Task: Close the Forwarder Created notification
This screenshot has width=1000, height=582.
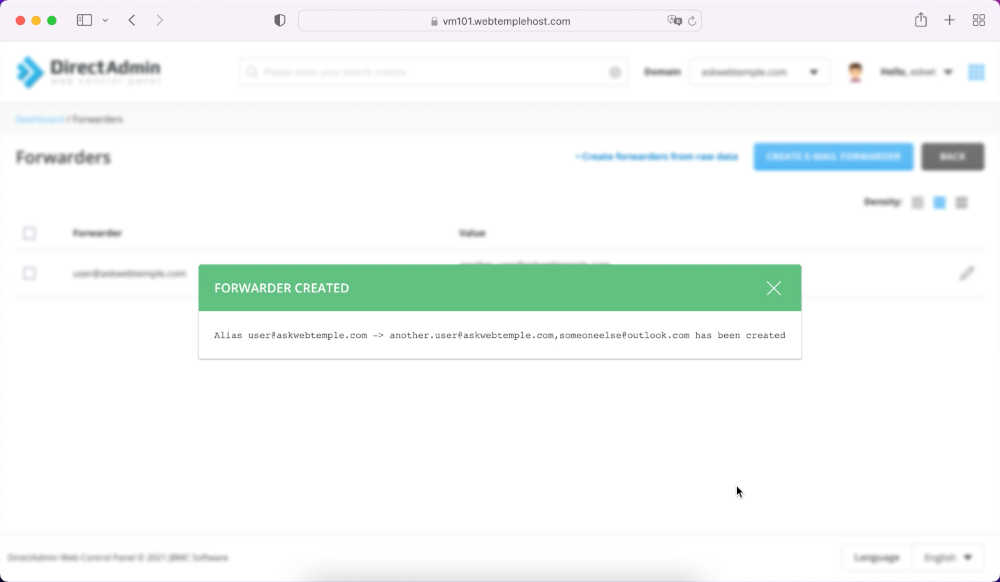Action: 774,288
